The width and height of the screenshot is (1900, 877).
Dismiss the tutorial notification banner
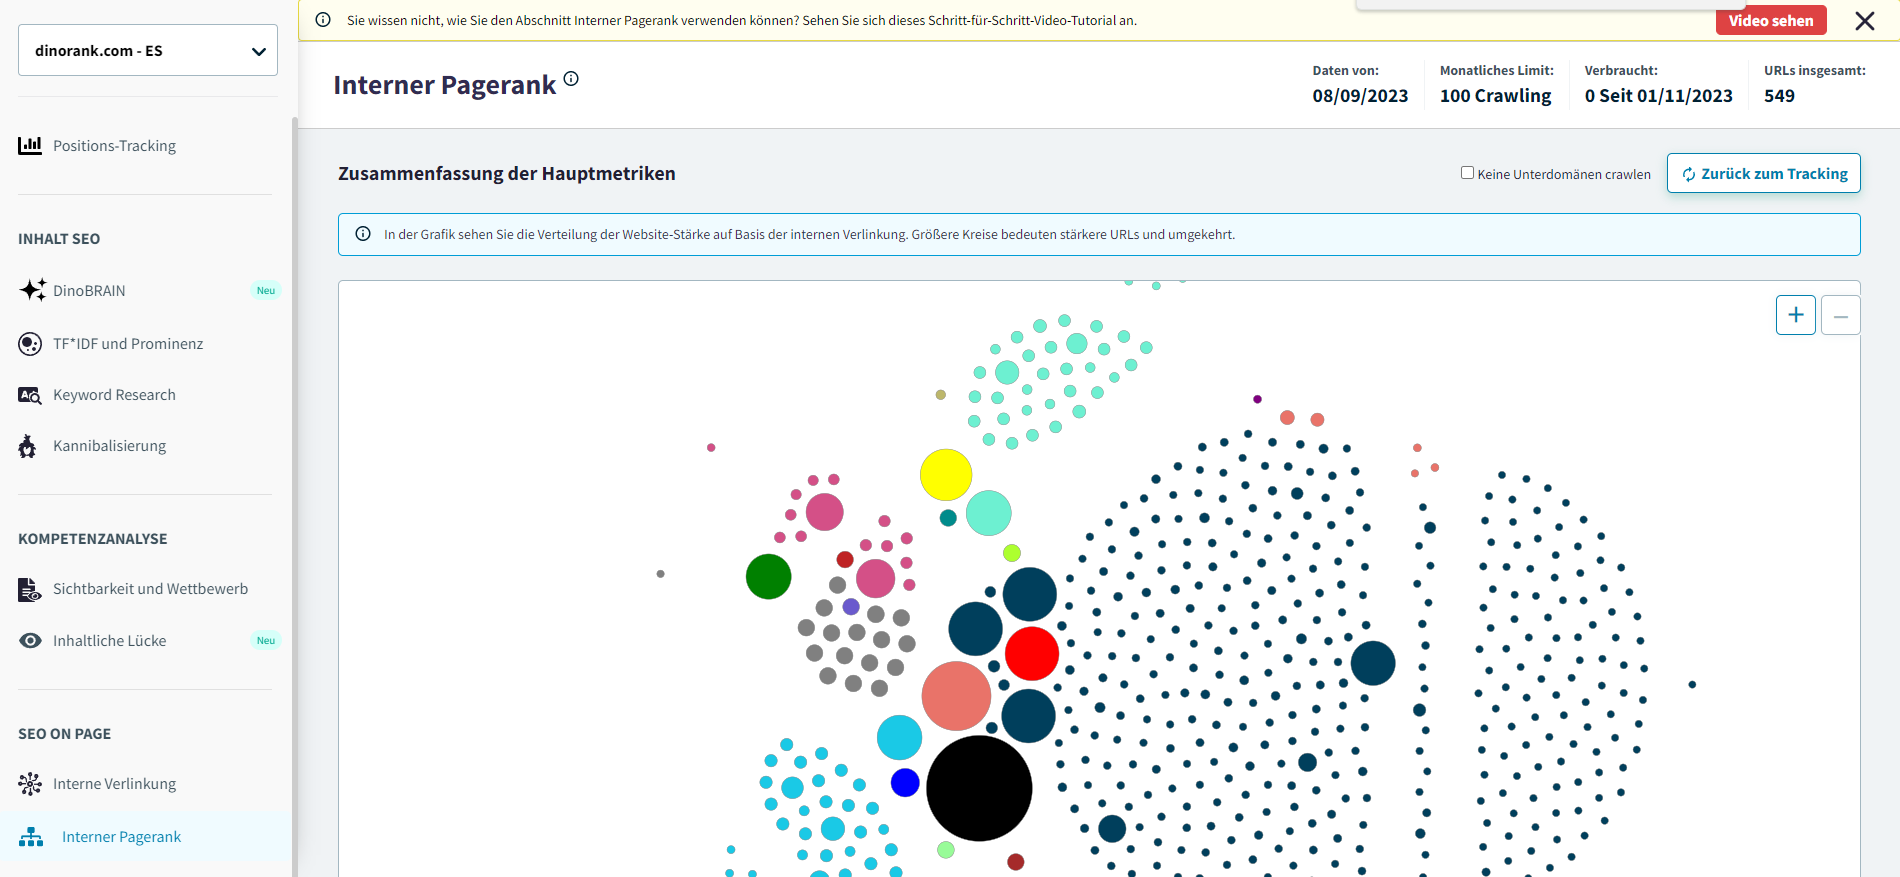[x=1864, y=21]
